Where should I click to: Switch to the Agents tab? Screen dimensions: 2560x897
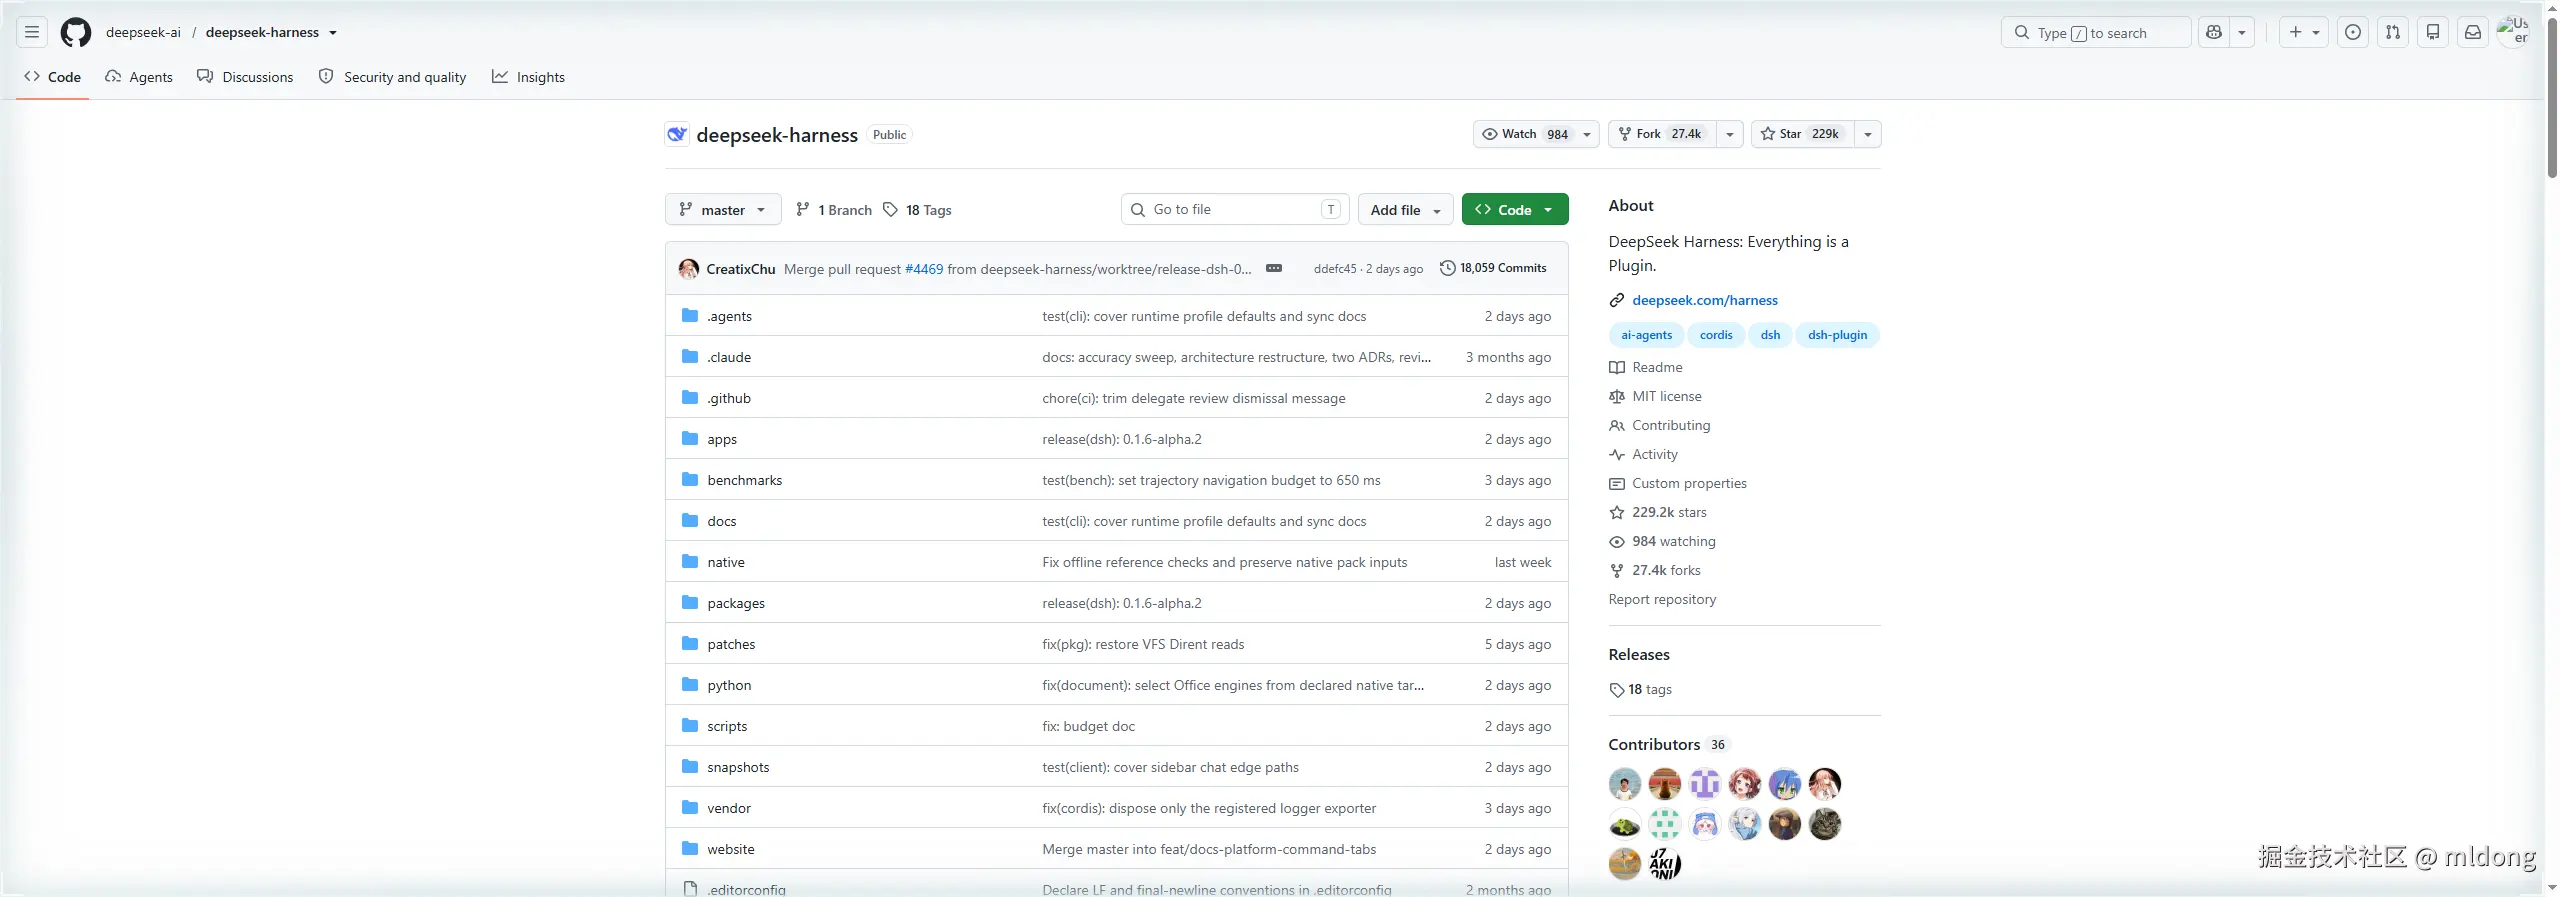pyautogui.click(x=139, y=77)
